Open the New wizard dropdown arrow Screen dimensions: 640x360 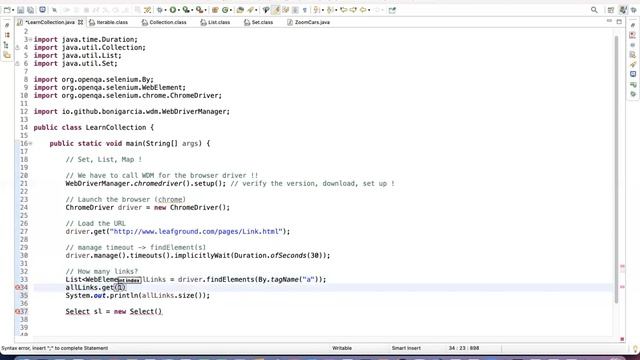pos(13,10)
